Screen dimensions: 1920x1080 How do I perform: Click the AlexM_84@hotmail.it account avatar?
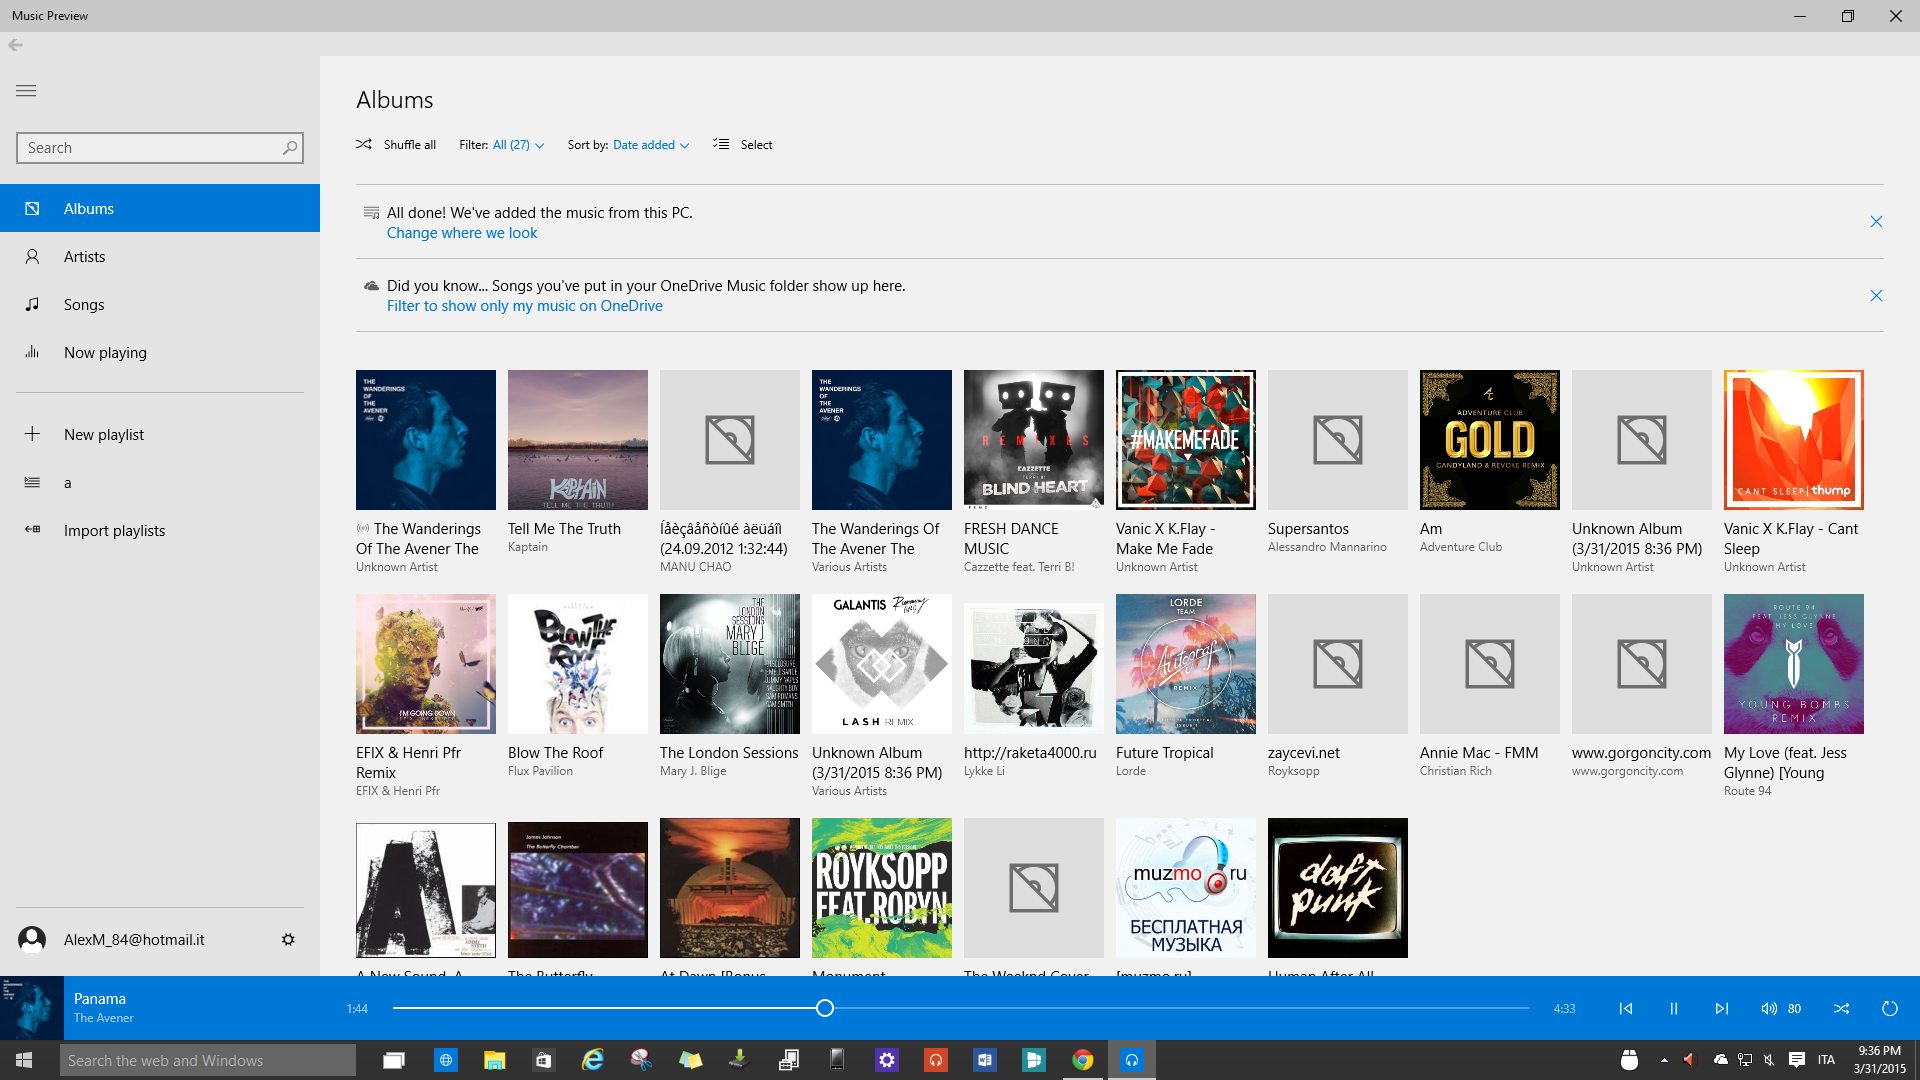coord(32,940)
